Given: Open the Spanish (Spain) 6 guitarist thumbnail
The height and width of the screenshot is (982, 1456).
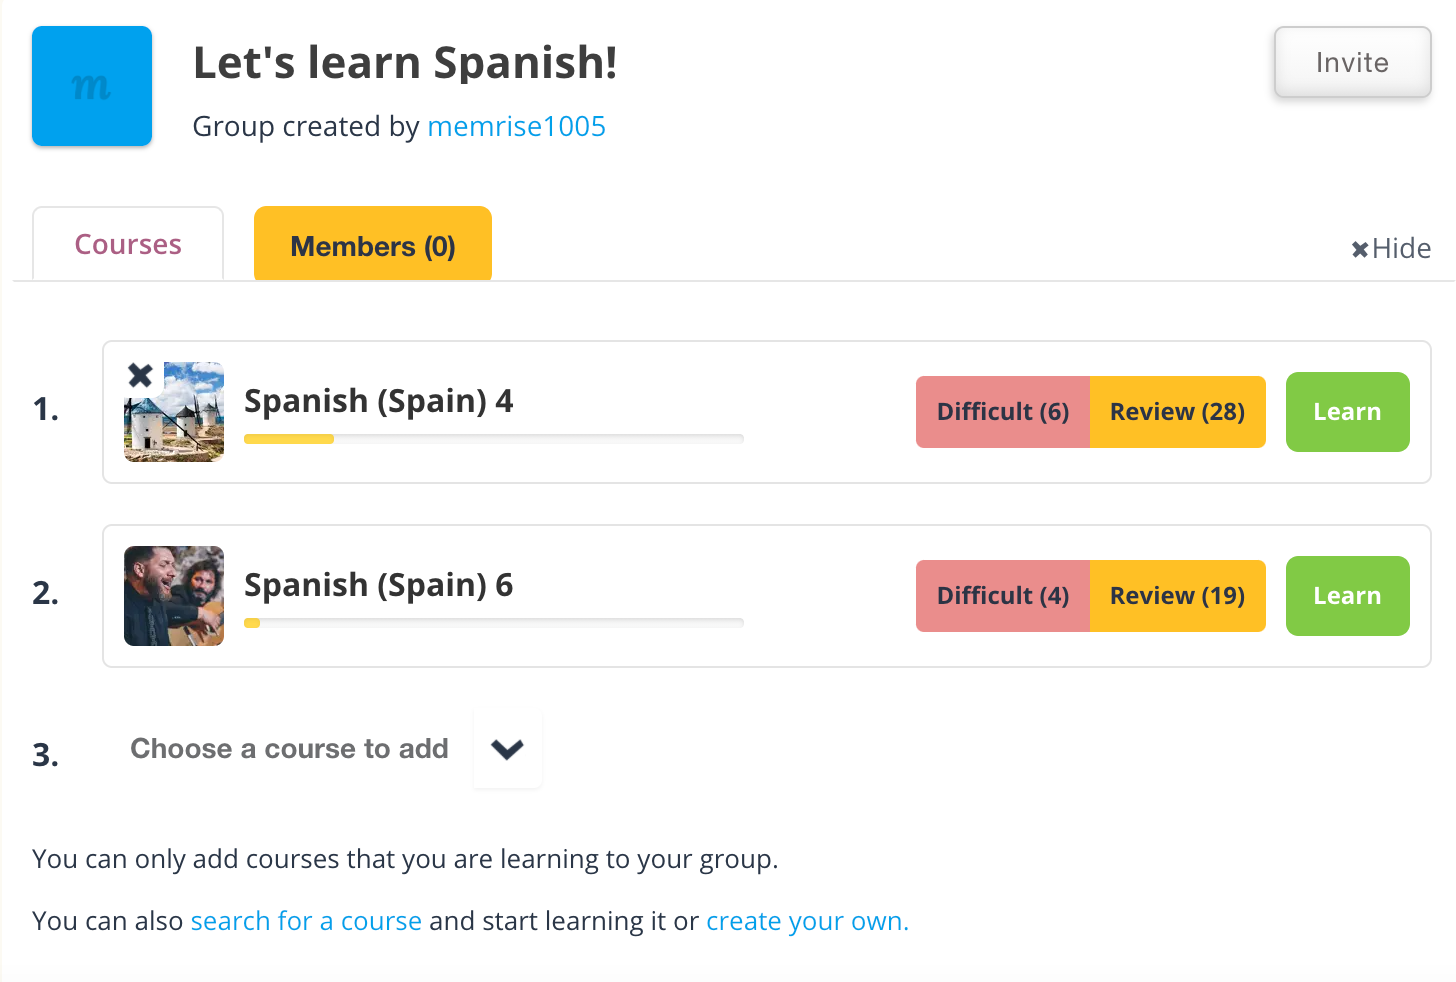Looking at the screenshot, I should tap(174, 596).
